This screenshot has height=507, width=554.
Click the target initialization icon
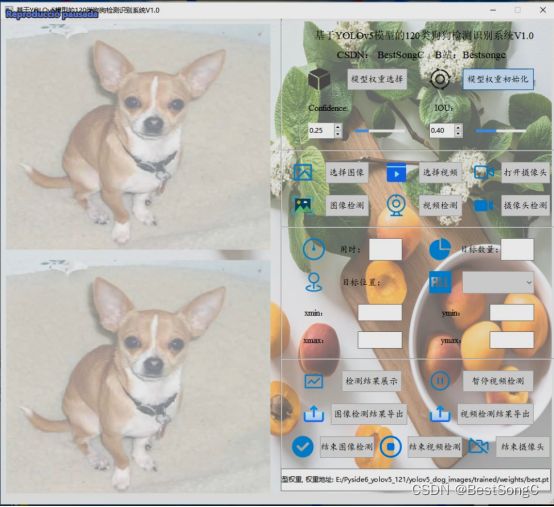click(440, 79)
